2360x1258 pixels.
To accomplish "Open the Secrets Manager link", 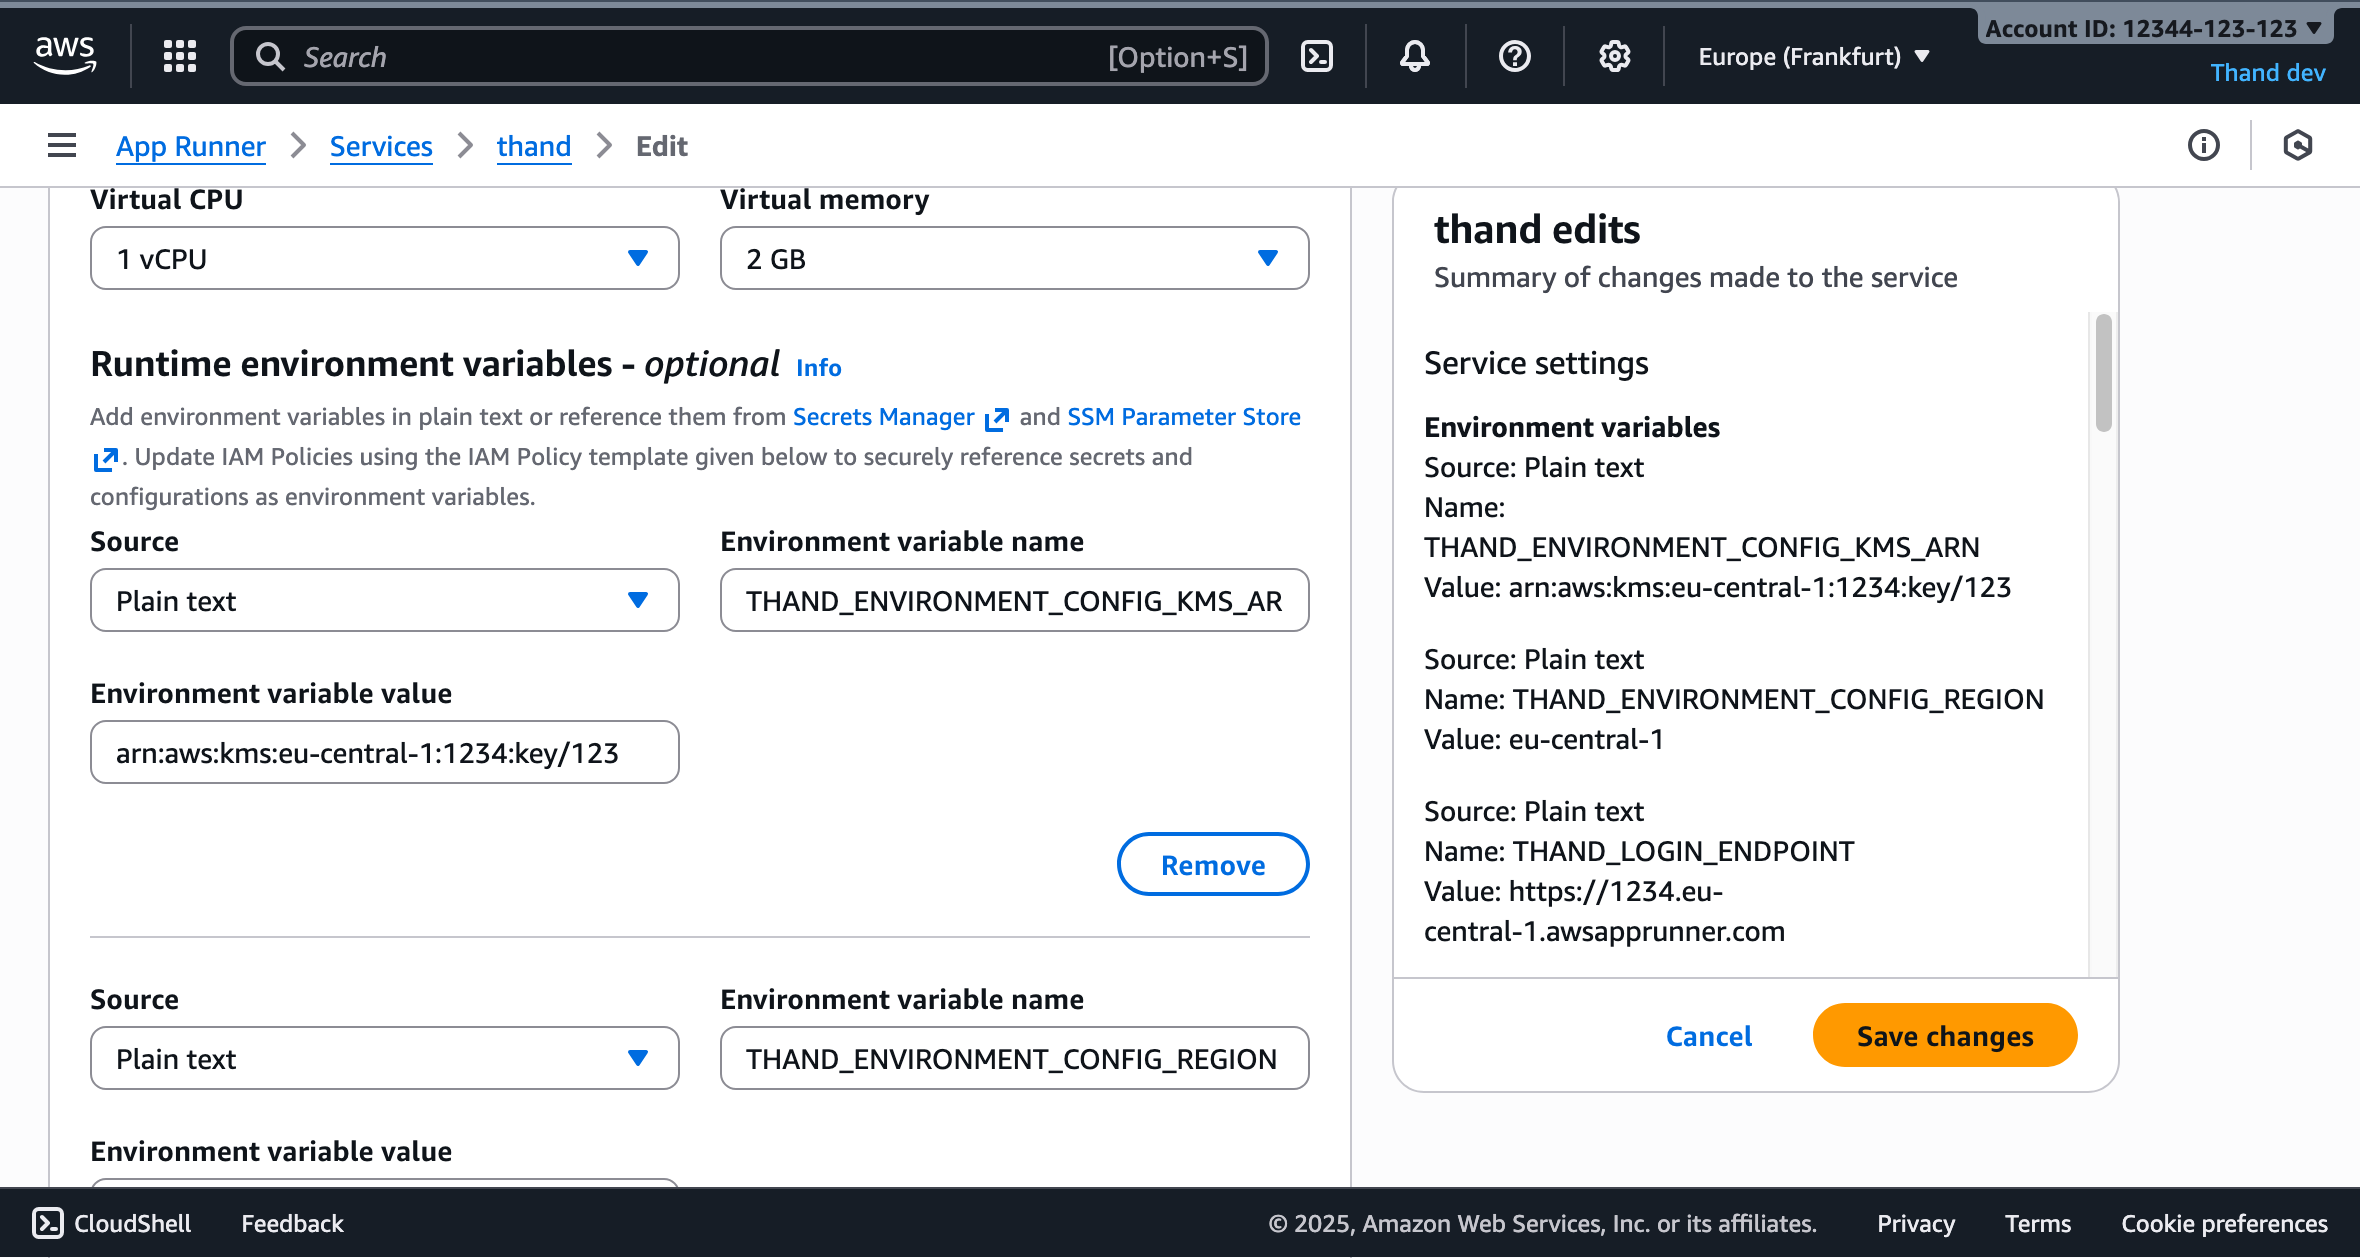I will pyautogui.click(x=884, y=417).
